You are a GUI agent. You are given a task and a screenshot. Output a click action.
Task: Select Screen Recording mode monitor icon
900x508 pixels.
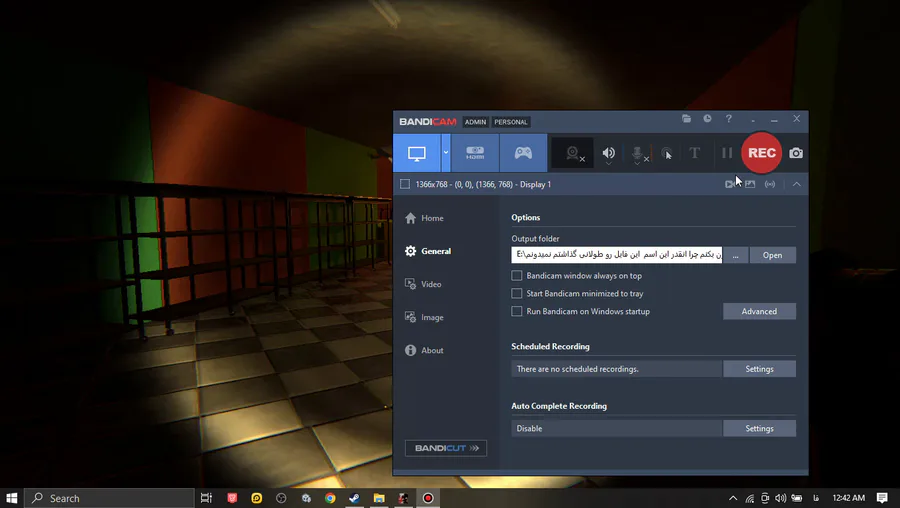(417, 153)
